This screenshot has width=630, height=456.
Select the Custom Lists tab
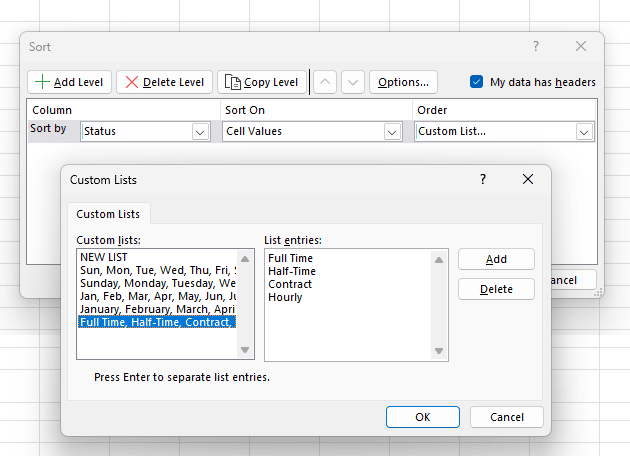(x=108, y=214)
